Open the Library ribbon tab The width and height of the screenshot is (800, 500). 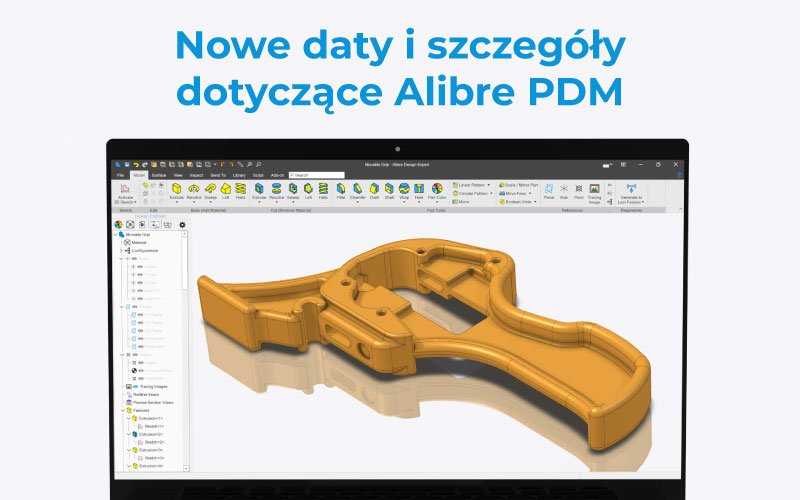point(239,175)
